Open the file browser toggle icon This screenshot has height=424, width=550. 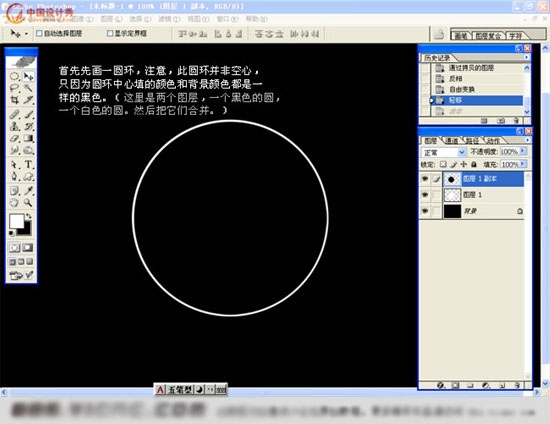click(439, 34)
